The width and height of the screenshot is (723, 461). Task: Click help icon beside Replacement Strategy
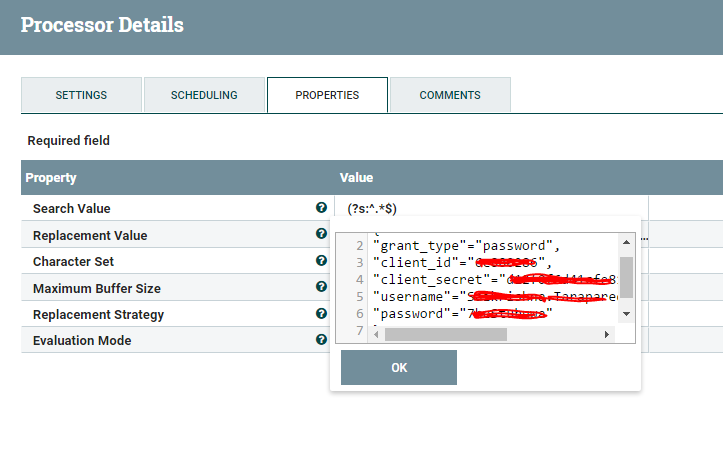pos(321,314)
